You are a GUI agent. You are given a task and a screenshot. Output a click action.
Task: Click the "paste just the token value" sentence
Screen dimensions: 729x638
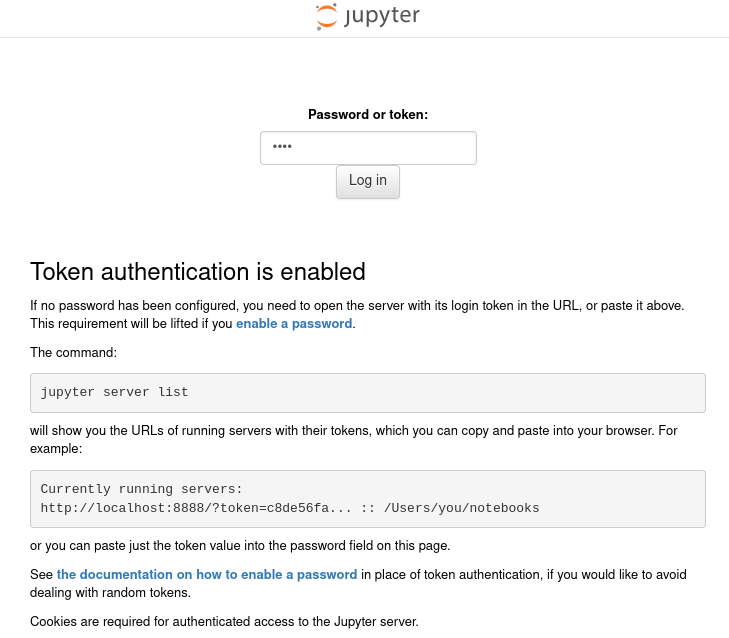click(x=240, y=546)
